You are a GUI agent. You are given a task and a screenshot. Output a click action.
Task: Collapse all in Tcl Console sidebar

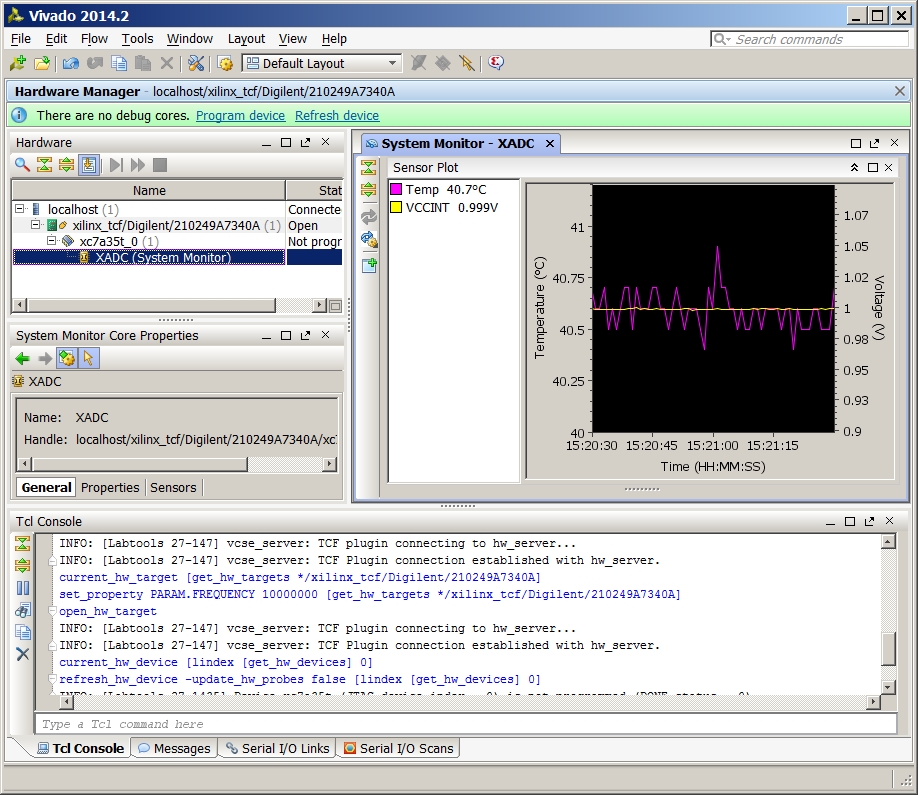coord(23,543)
